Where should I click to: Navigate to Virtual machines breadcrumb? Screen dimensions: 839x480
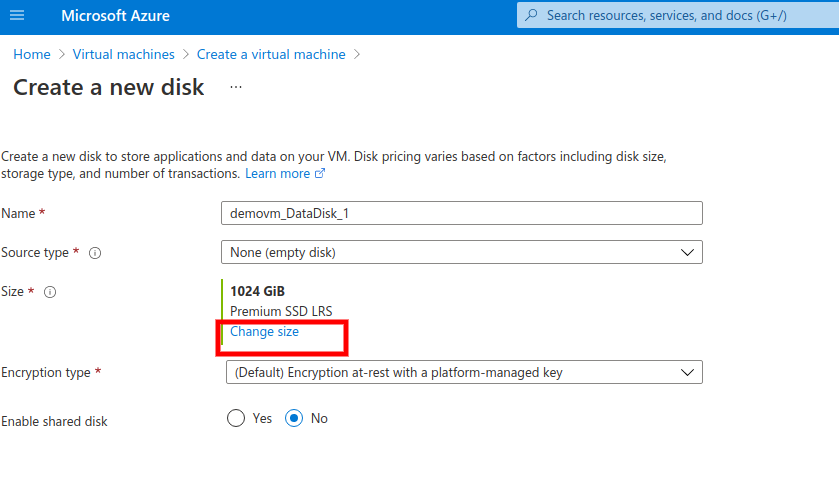[123, 54]
